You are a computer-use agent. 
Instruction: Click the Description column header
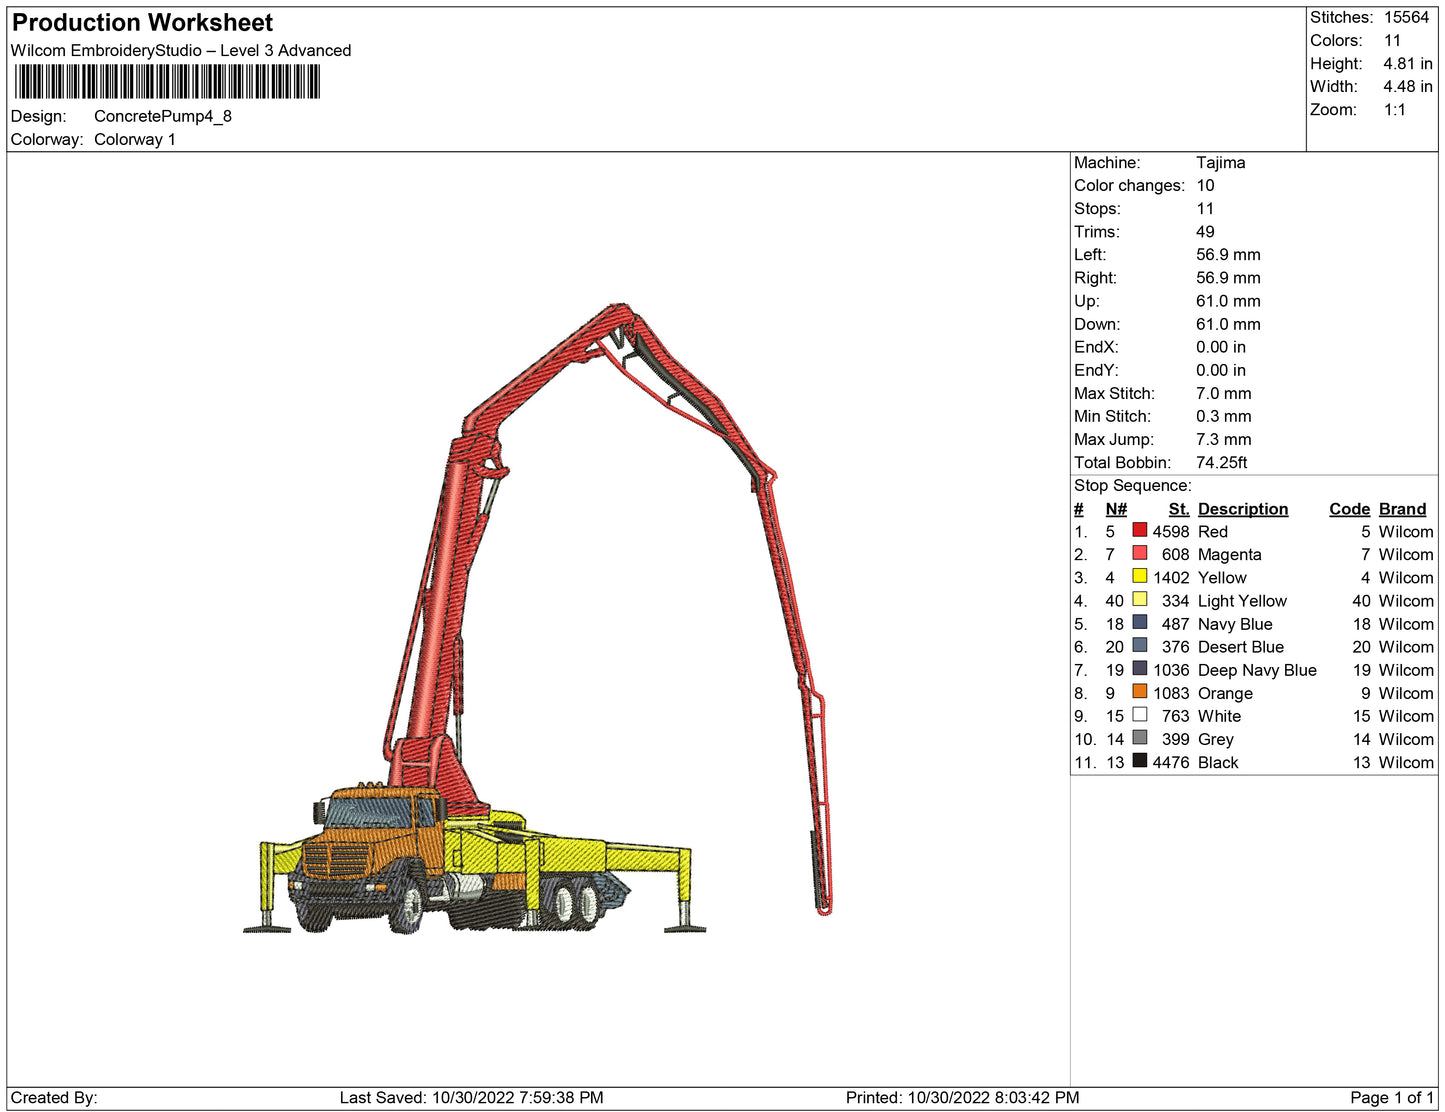[x=1242, y=509]
